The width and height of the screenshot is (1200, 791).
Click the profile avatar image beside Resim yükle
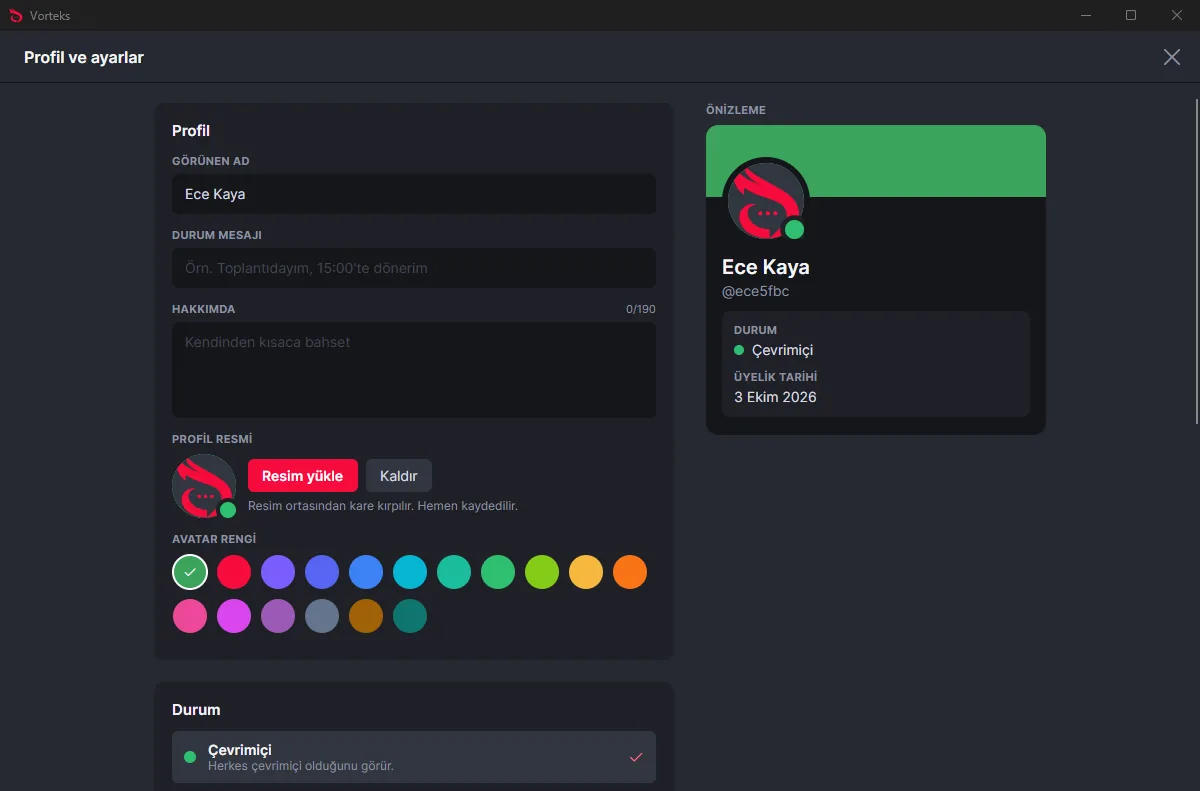click(x=204, y=486)
